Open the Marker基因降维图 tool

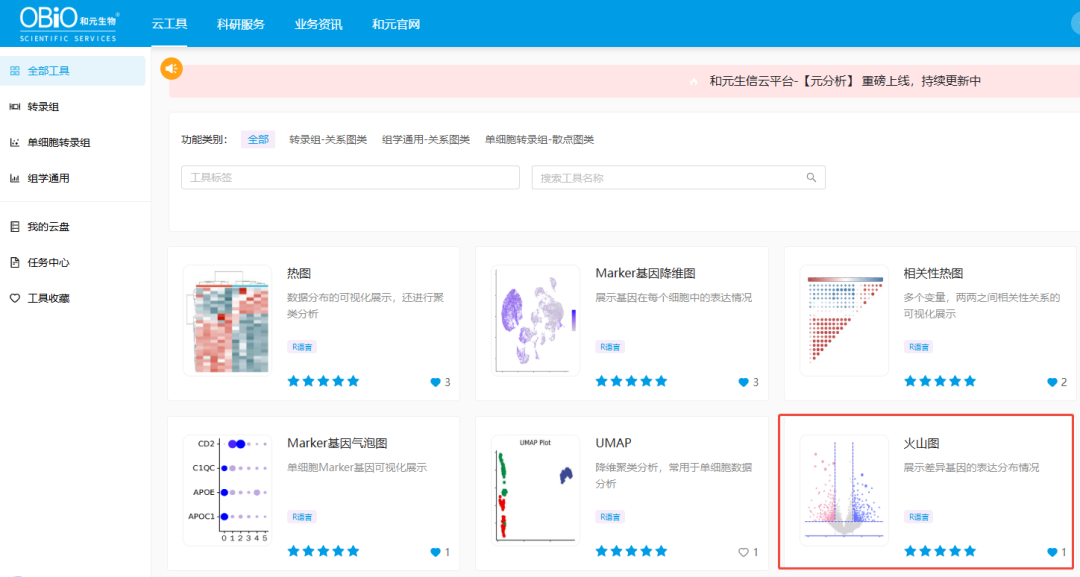646,273
